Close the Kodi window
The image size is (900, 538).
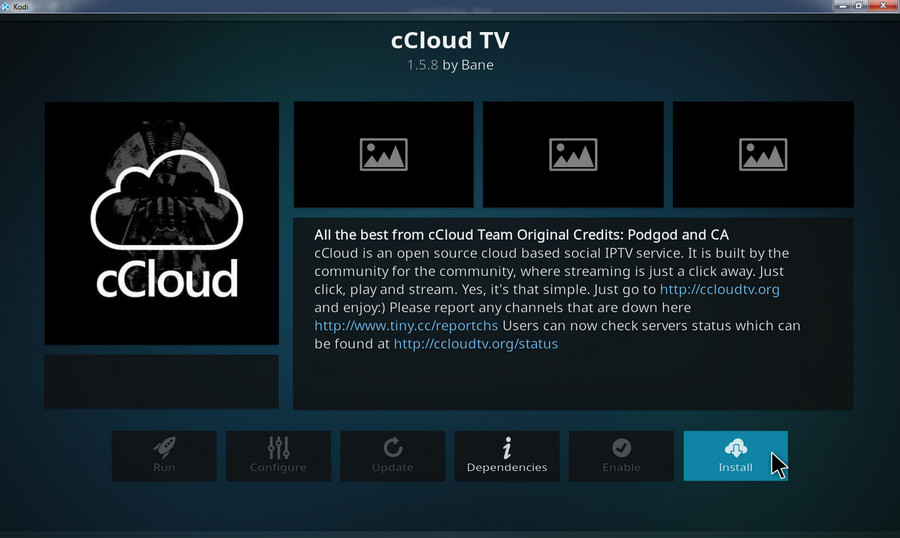point(883,6)
